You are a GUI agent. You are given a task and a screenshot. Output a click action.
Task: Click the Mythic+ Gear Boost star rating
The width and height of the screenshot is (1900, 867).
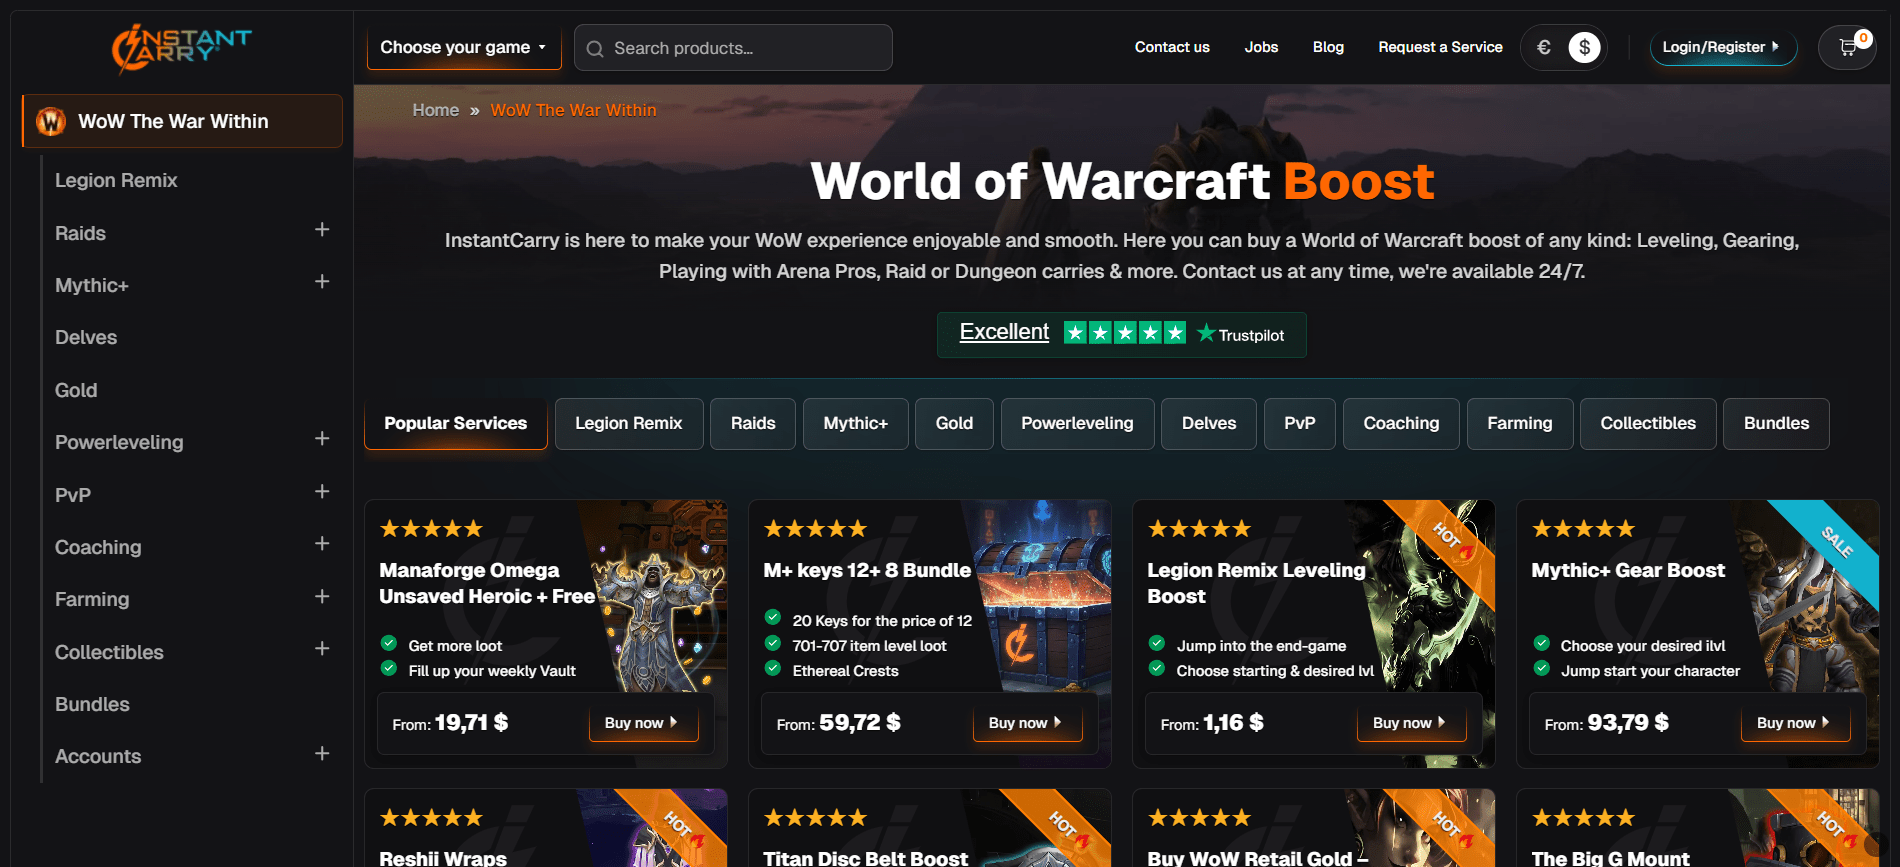point(1583,528)
